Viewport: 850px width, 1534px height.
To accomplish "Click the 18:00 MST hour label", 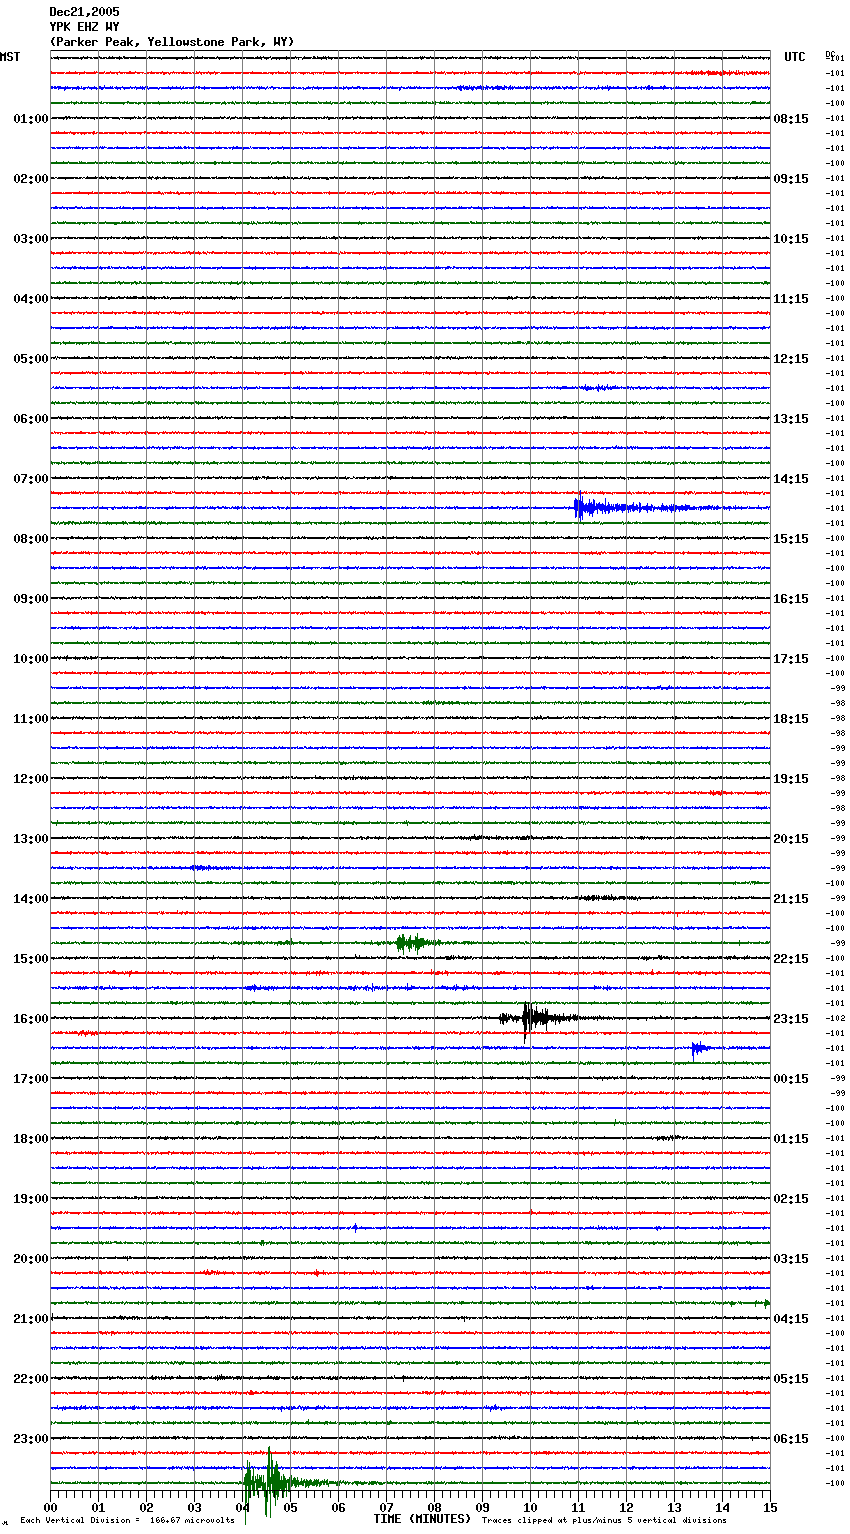I will (x=31, y=1139).
